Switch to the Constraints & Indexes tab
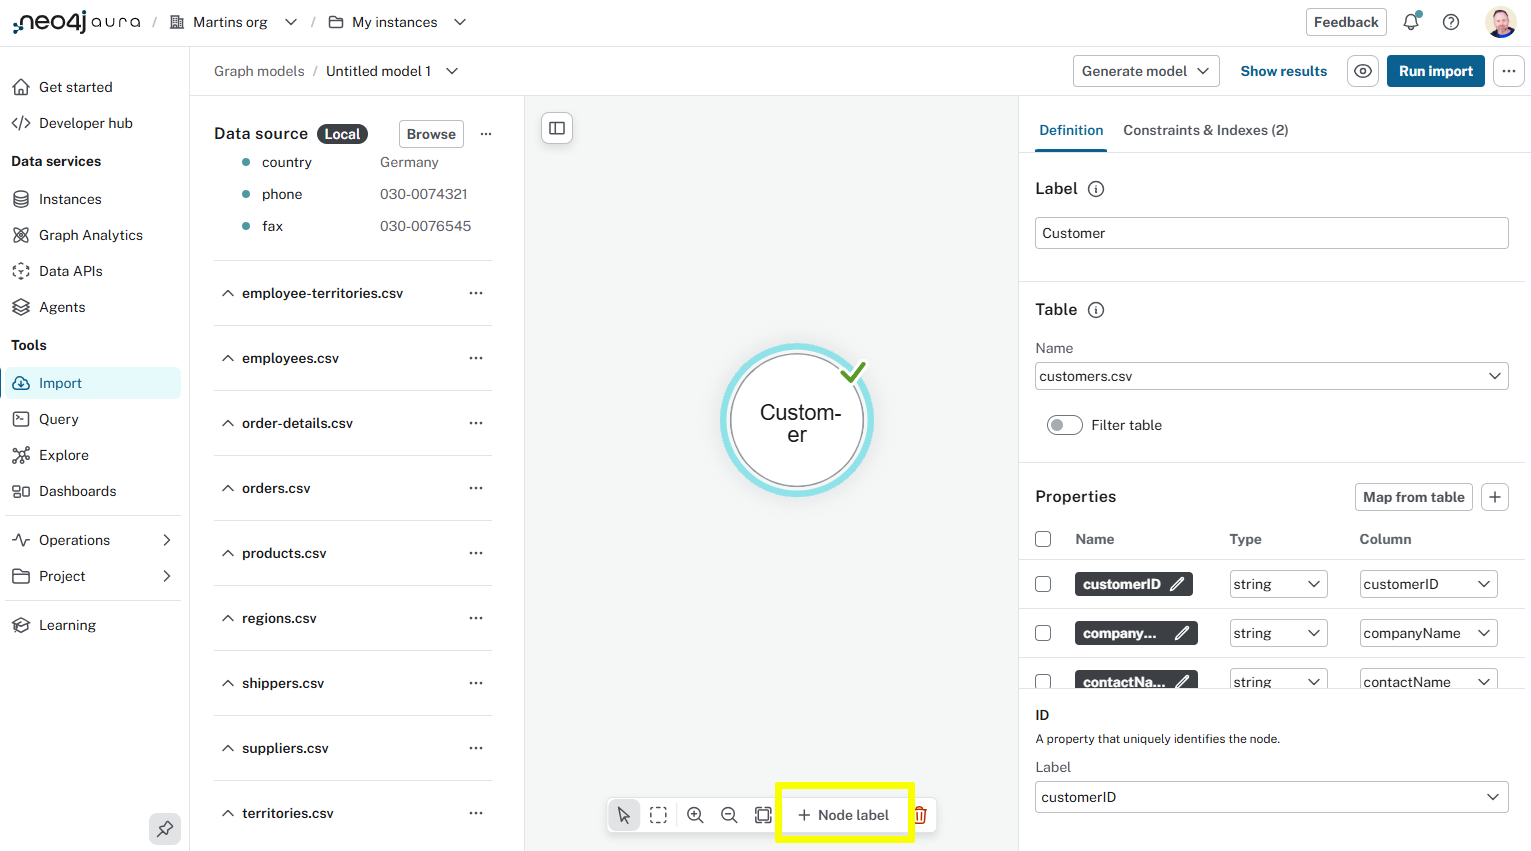The width and height of the screenshot is (1531, 851). (1205, 130)
